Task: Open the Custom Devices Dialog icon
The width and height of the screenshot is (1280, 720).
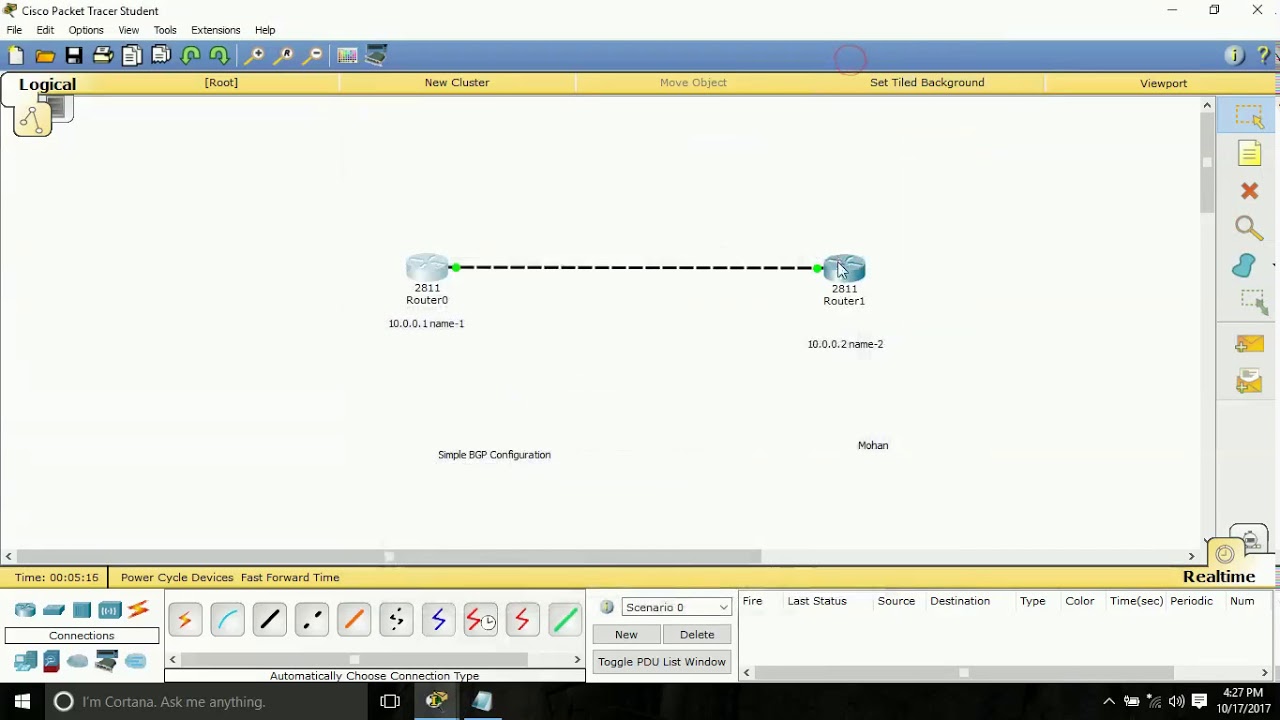Action: [376, 56]
